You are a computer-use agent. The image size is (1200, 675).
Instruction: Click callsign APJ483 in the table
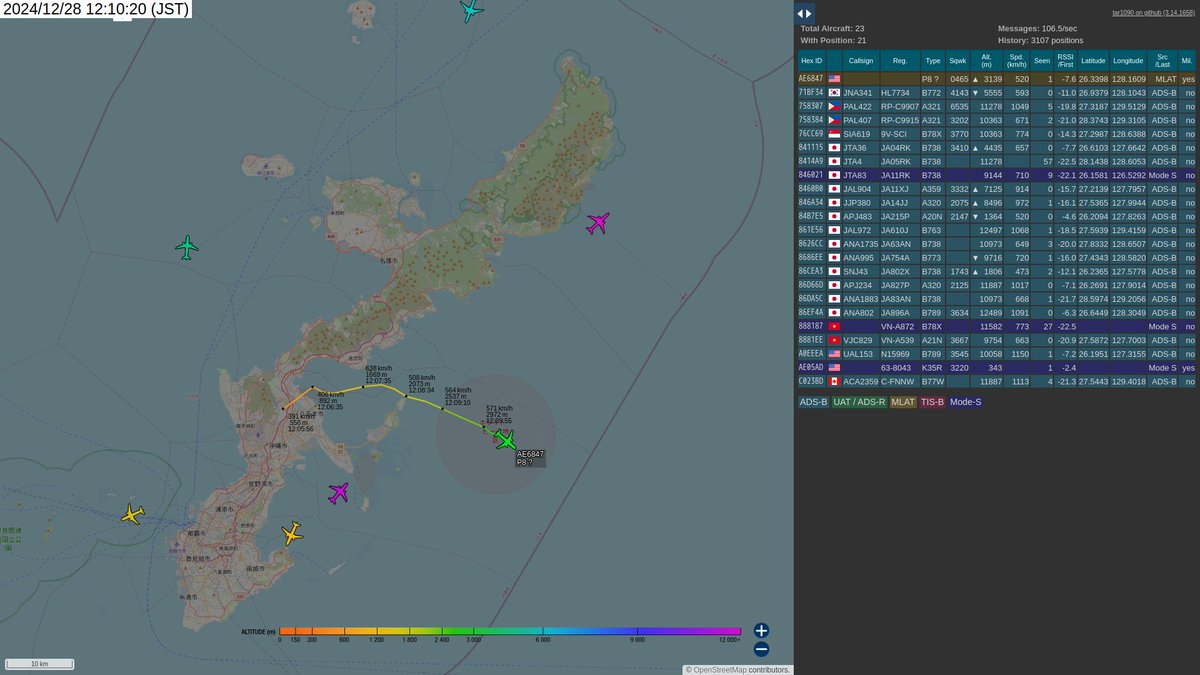(858, 216)
